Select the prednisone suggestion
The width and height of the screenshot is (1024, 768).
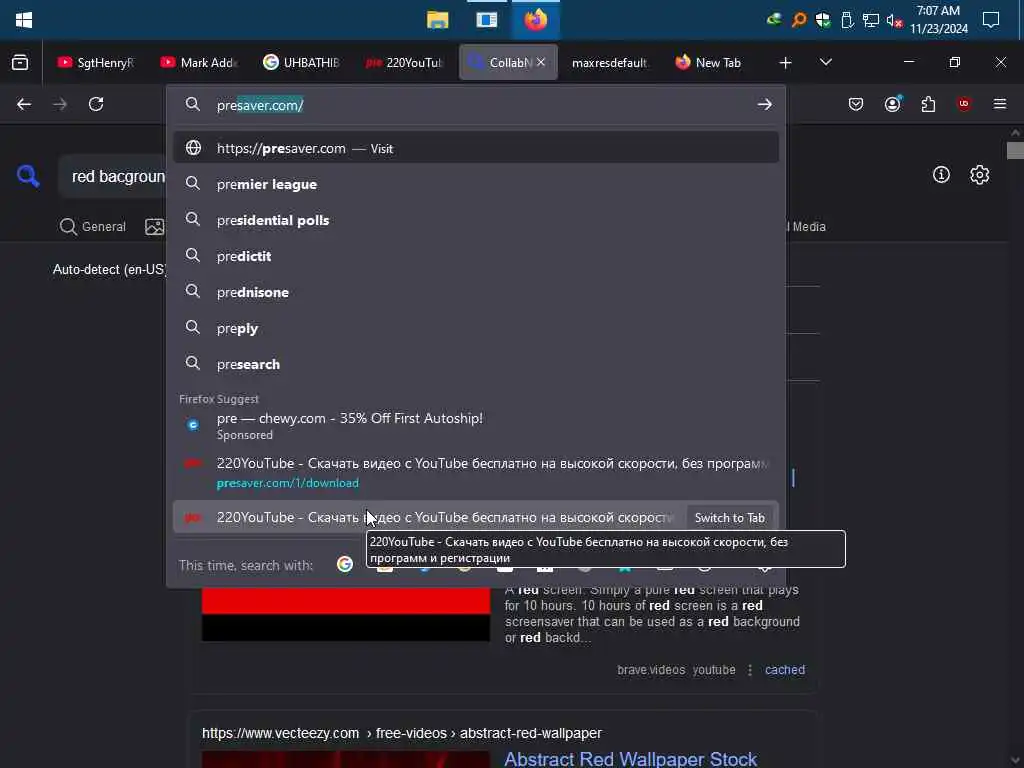tap(476, 292)
